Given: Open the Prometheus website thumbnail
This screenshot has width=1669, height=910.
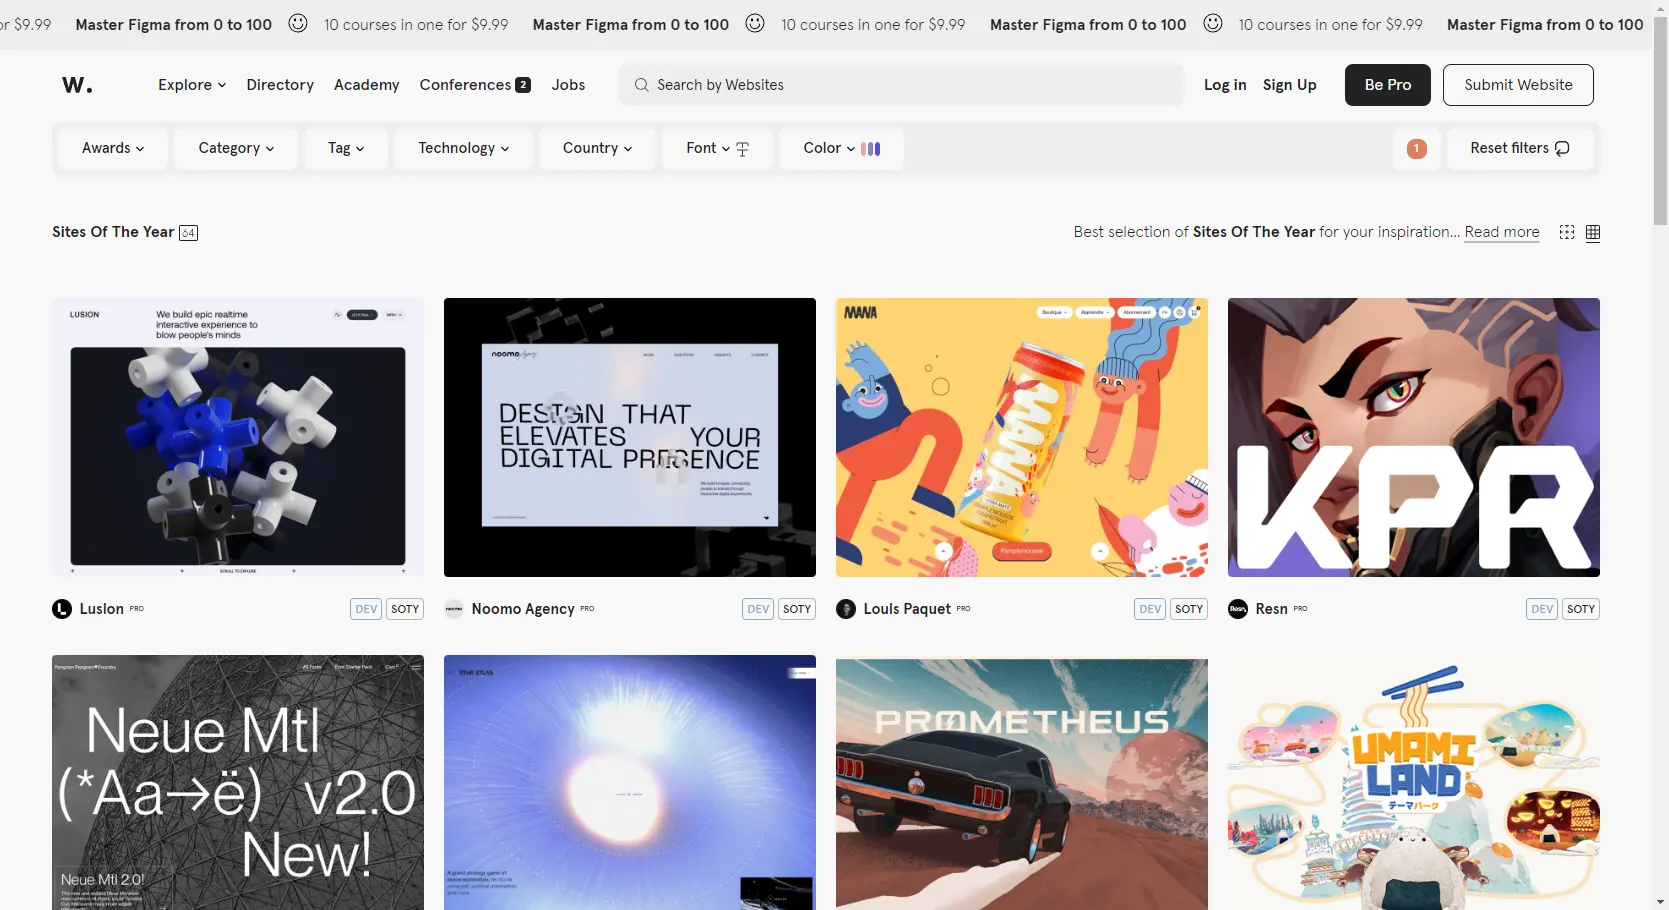Looking at the screenshot, I should pyautogui.click(x=1022, y=783).
